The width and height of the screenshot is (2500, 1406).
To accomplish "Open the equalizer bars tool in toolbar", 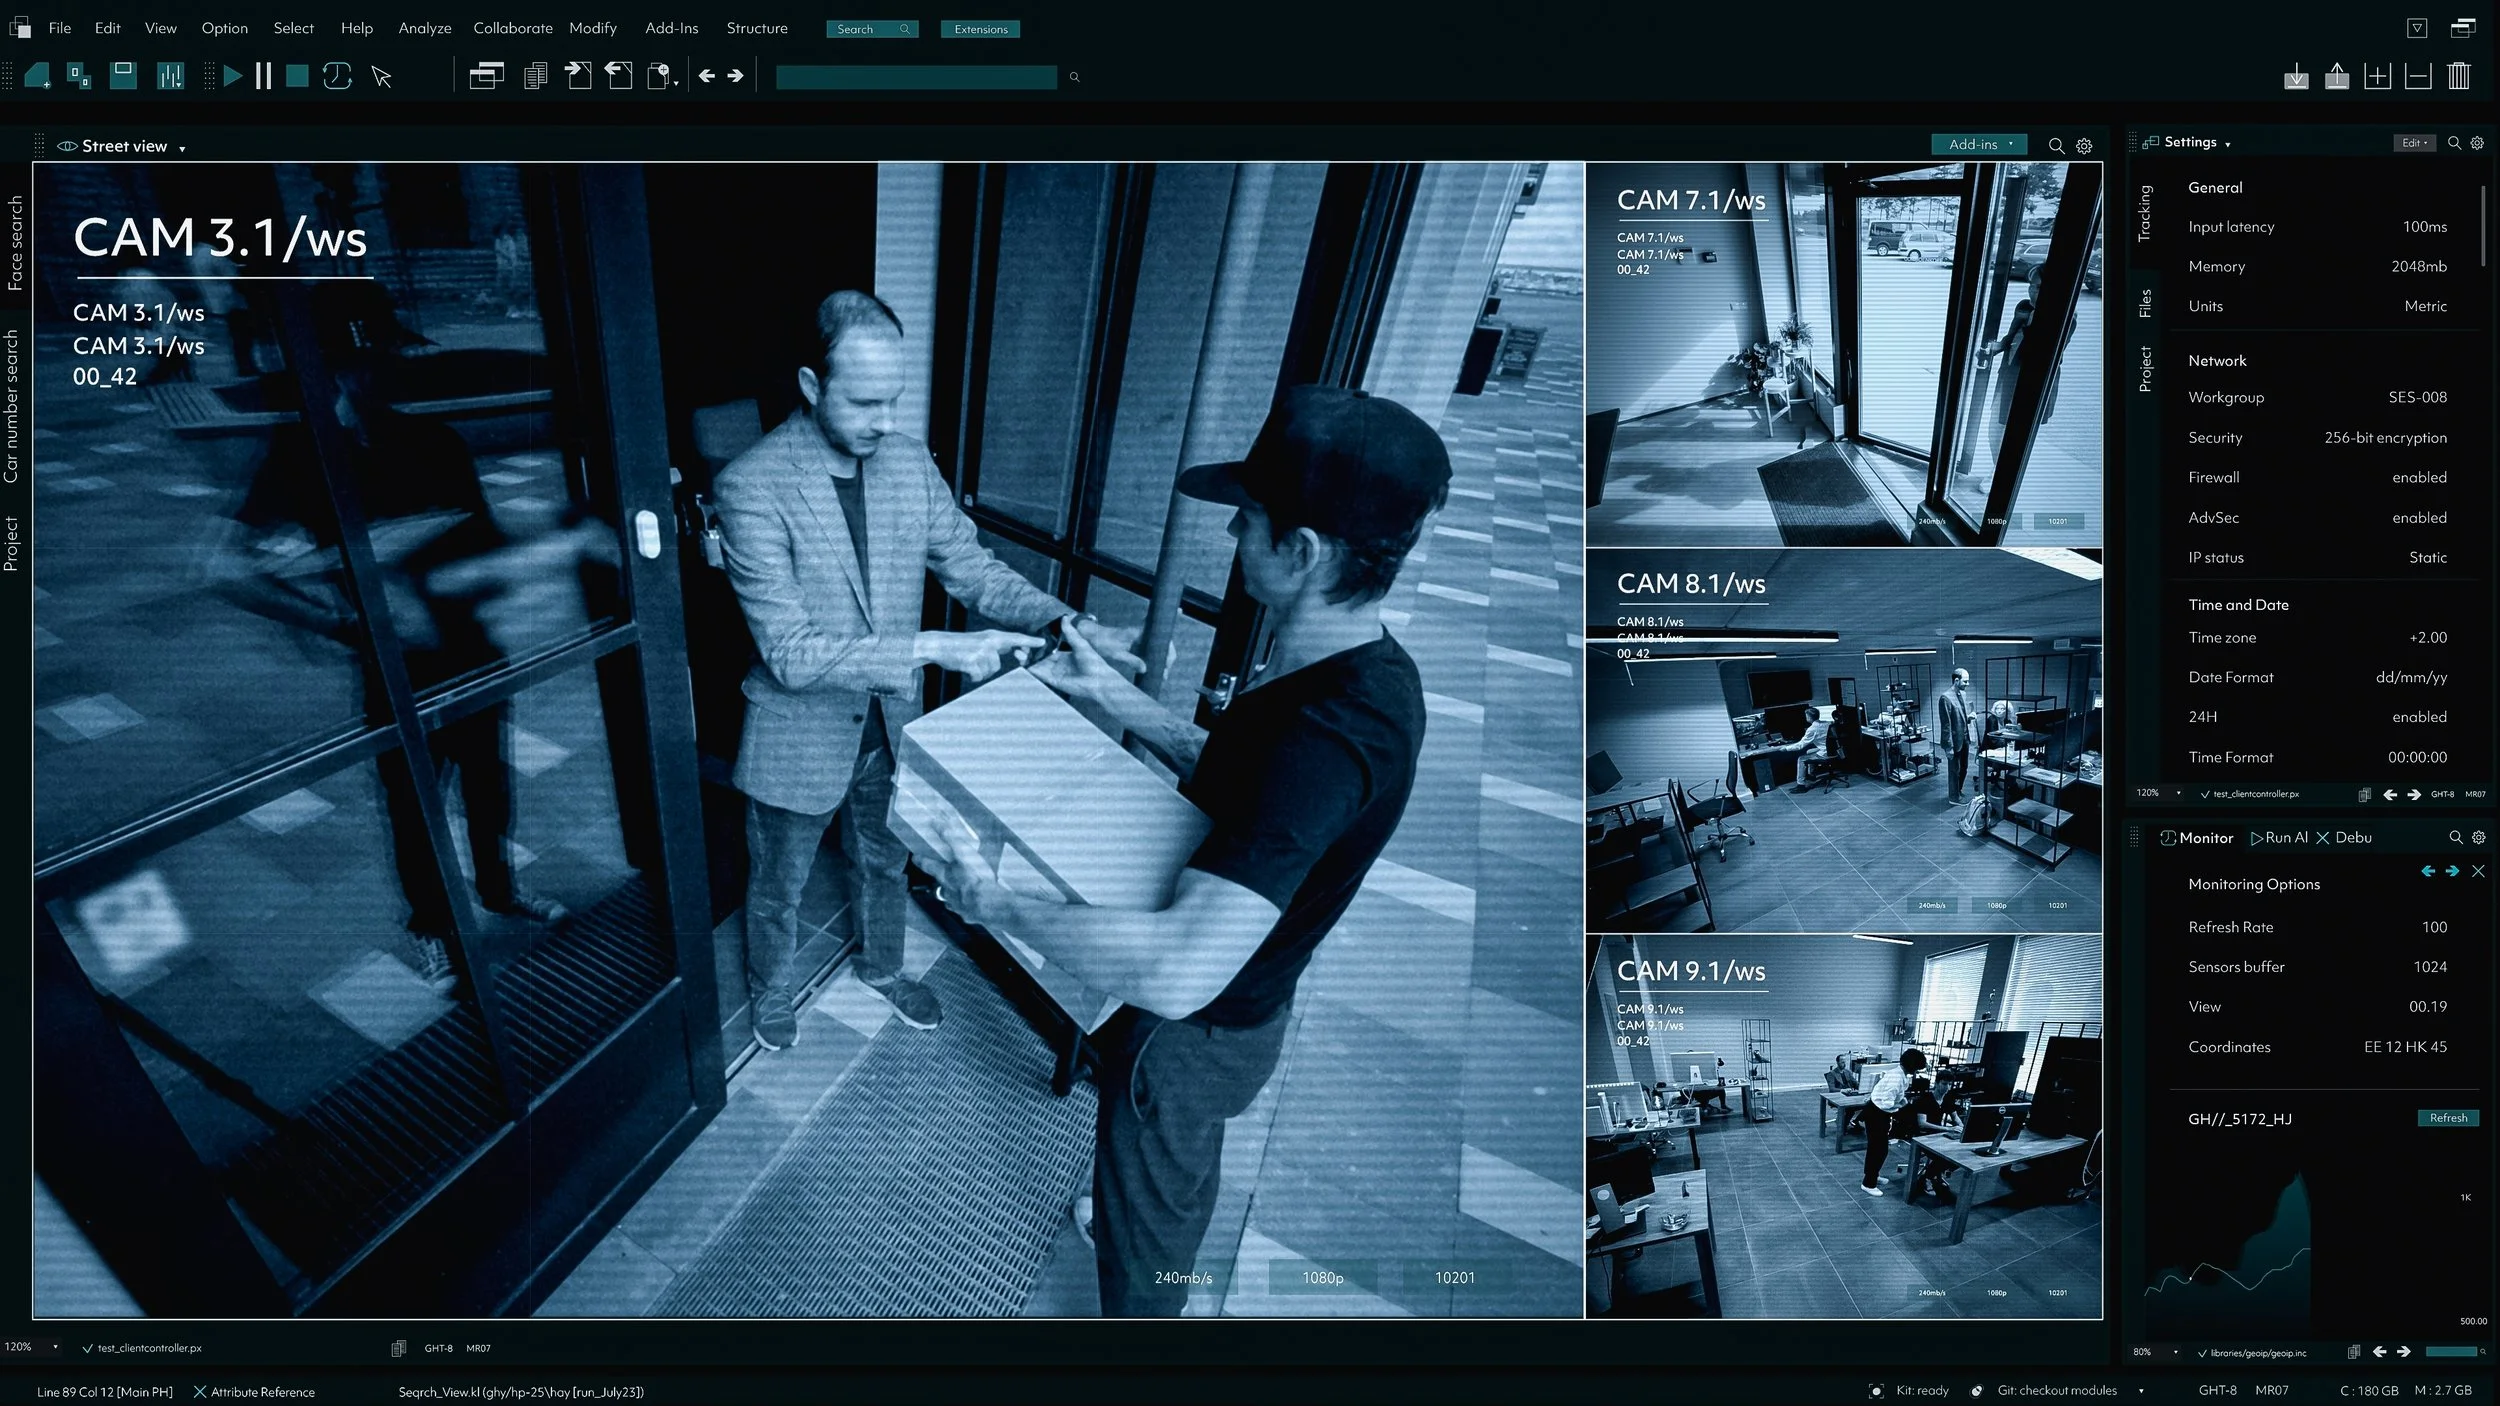I will [x=170, y=76].
